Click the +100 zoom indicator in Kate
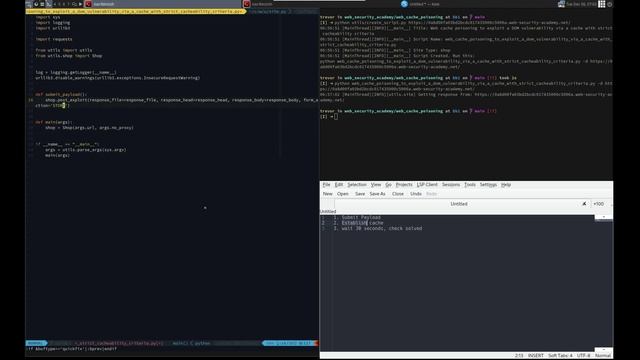 click(598, 204)
